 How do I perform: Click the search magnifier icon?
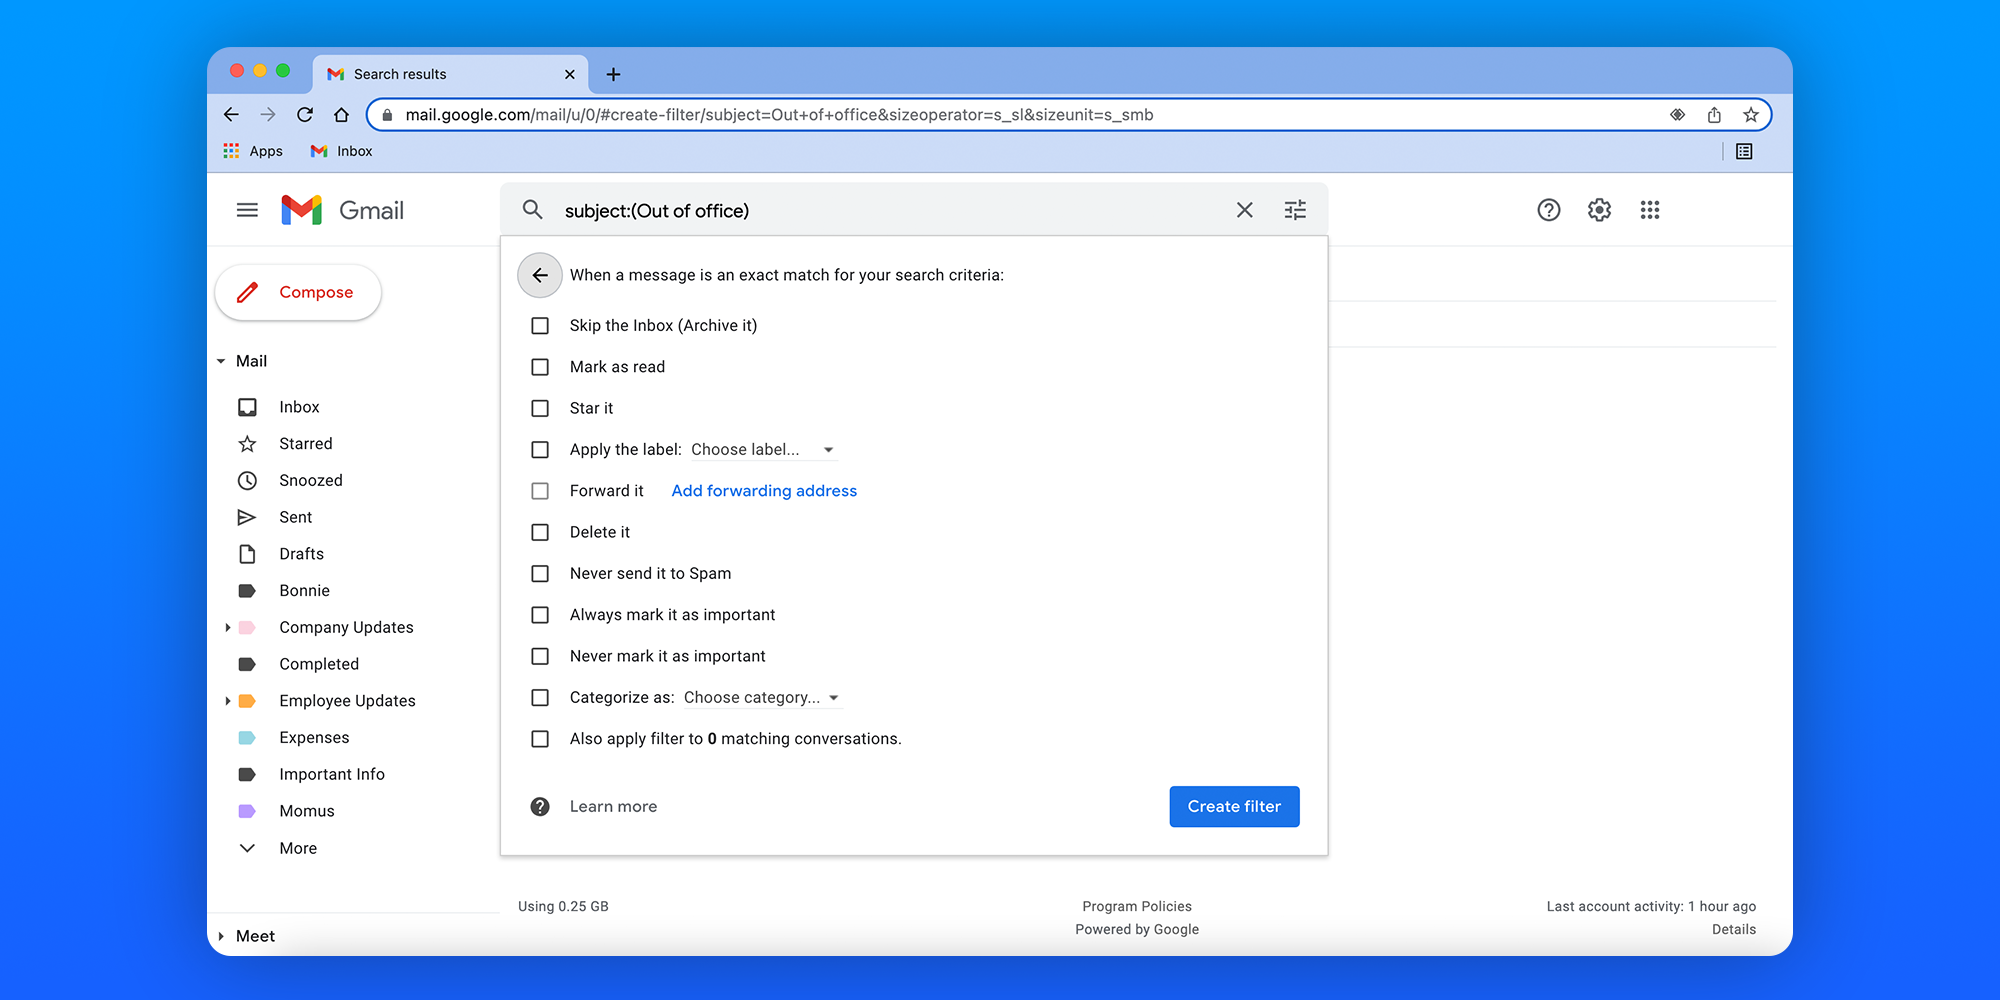(533, 210)
